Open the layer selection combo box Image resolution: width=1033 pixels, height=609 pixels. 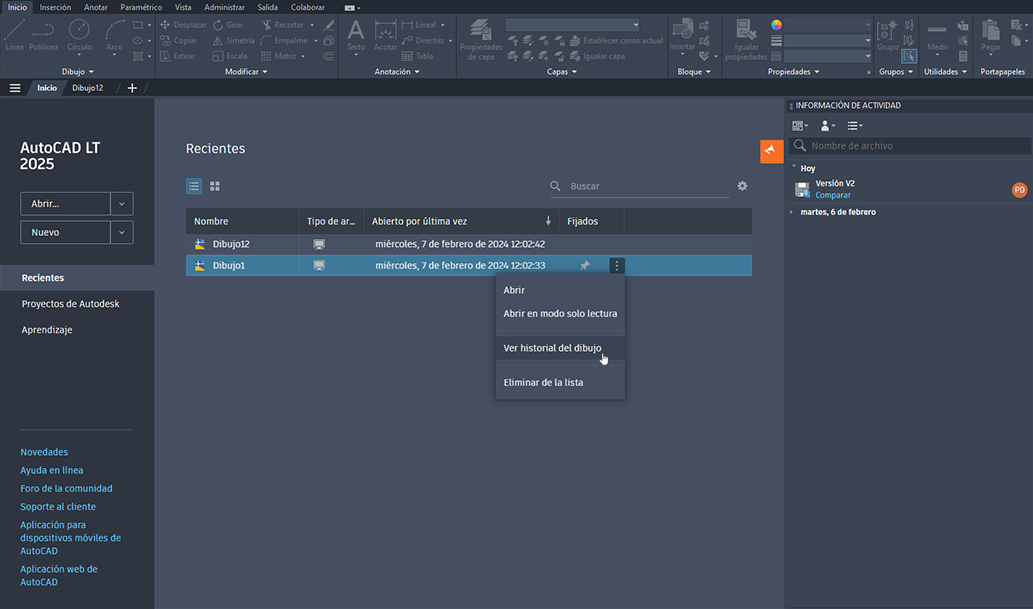coord(572,25)
